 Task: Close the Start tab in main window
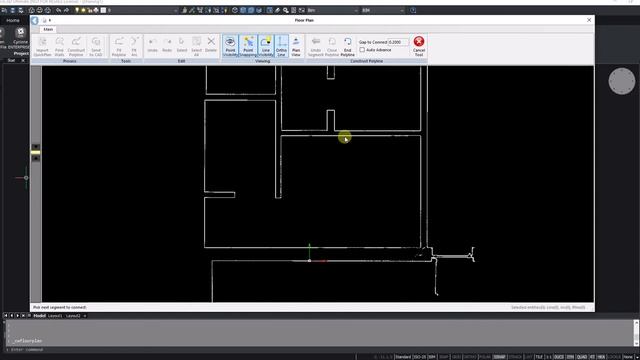coord(23,60)
